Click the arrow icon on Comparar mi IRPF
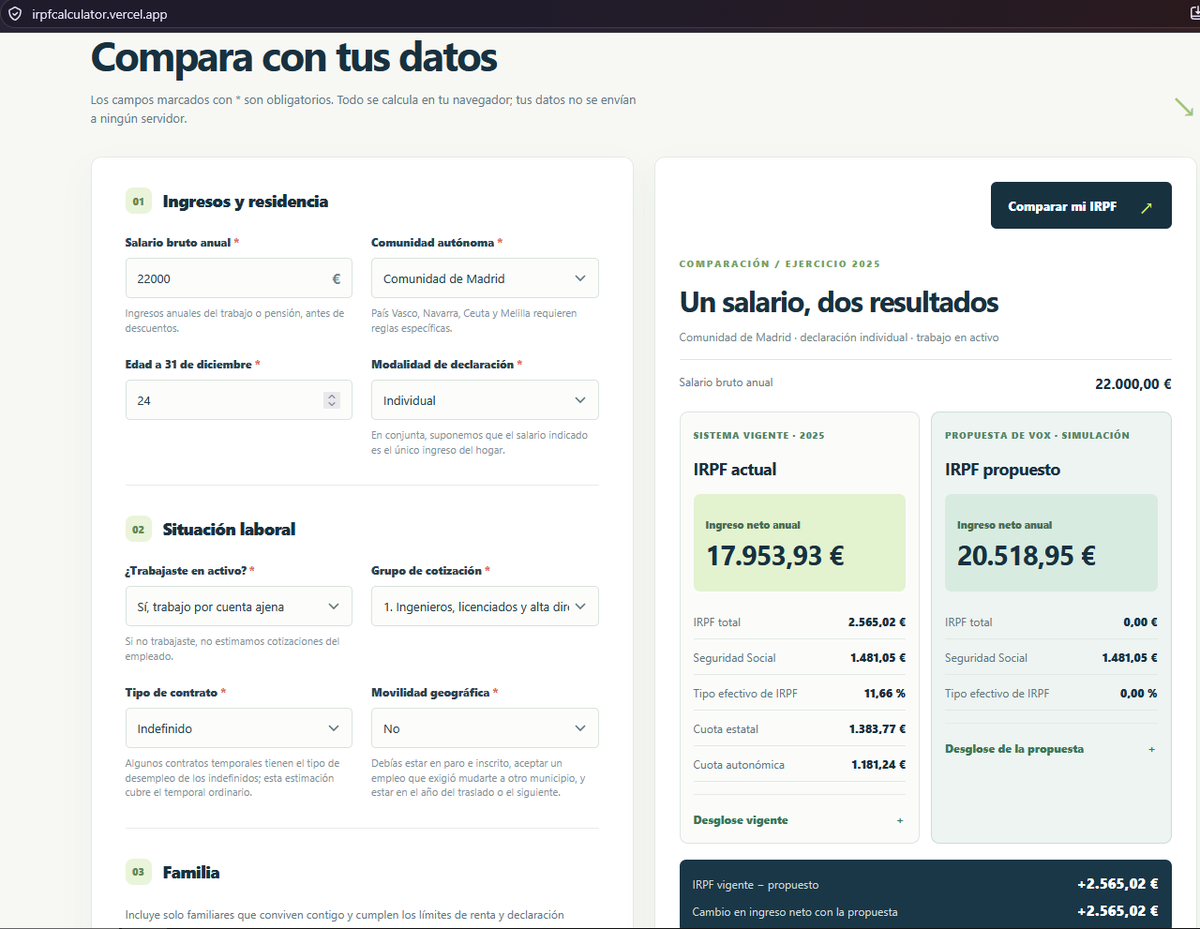Image resolution: width=1200 pixels, height=929 pixels. pos(1146,207)
